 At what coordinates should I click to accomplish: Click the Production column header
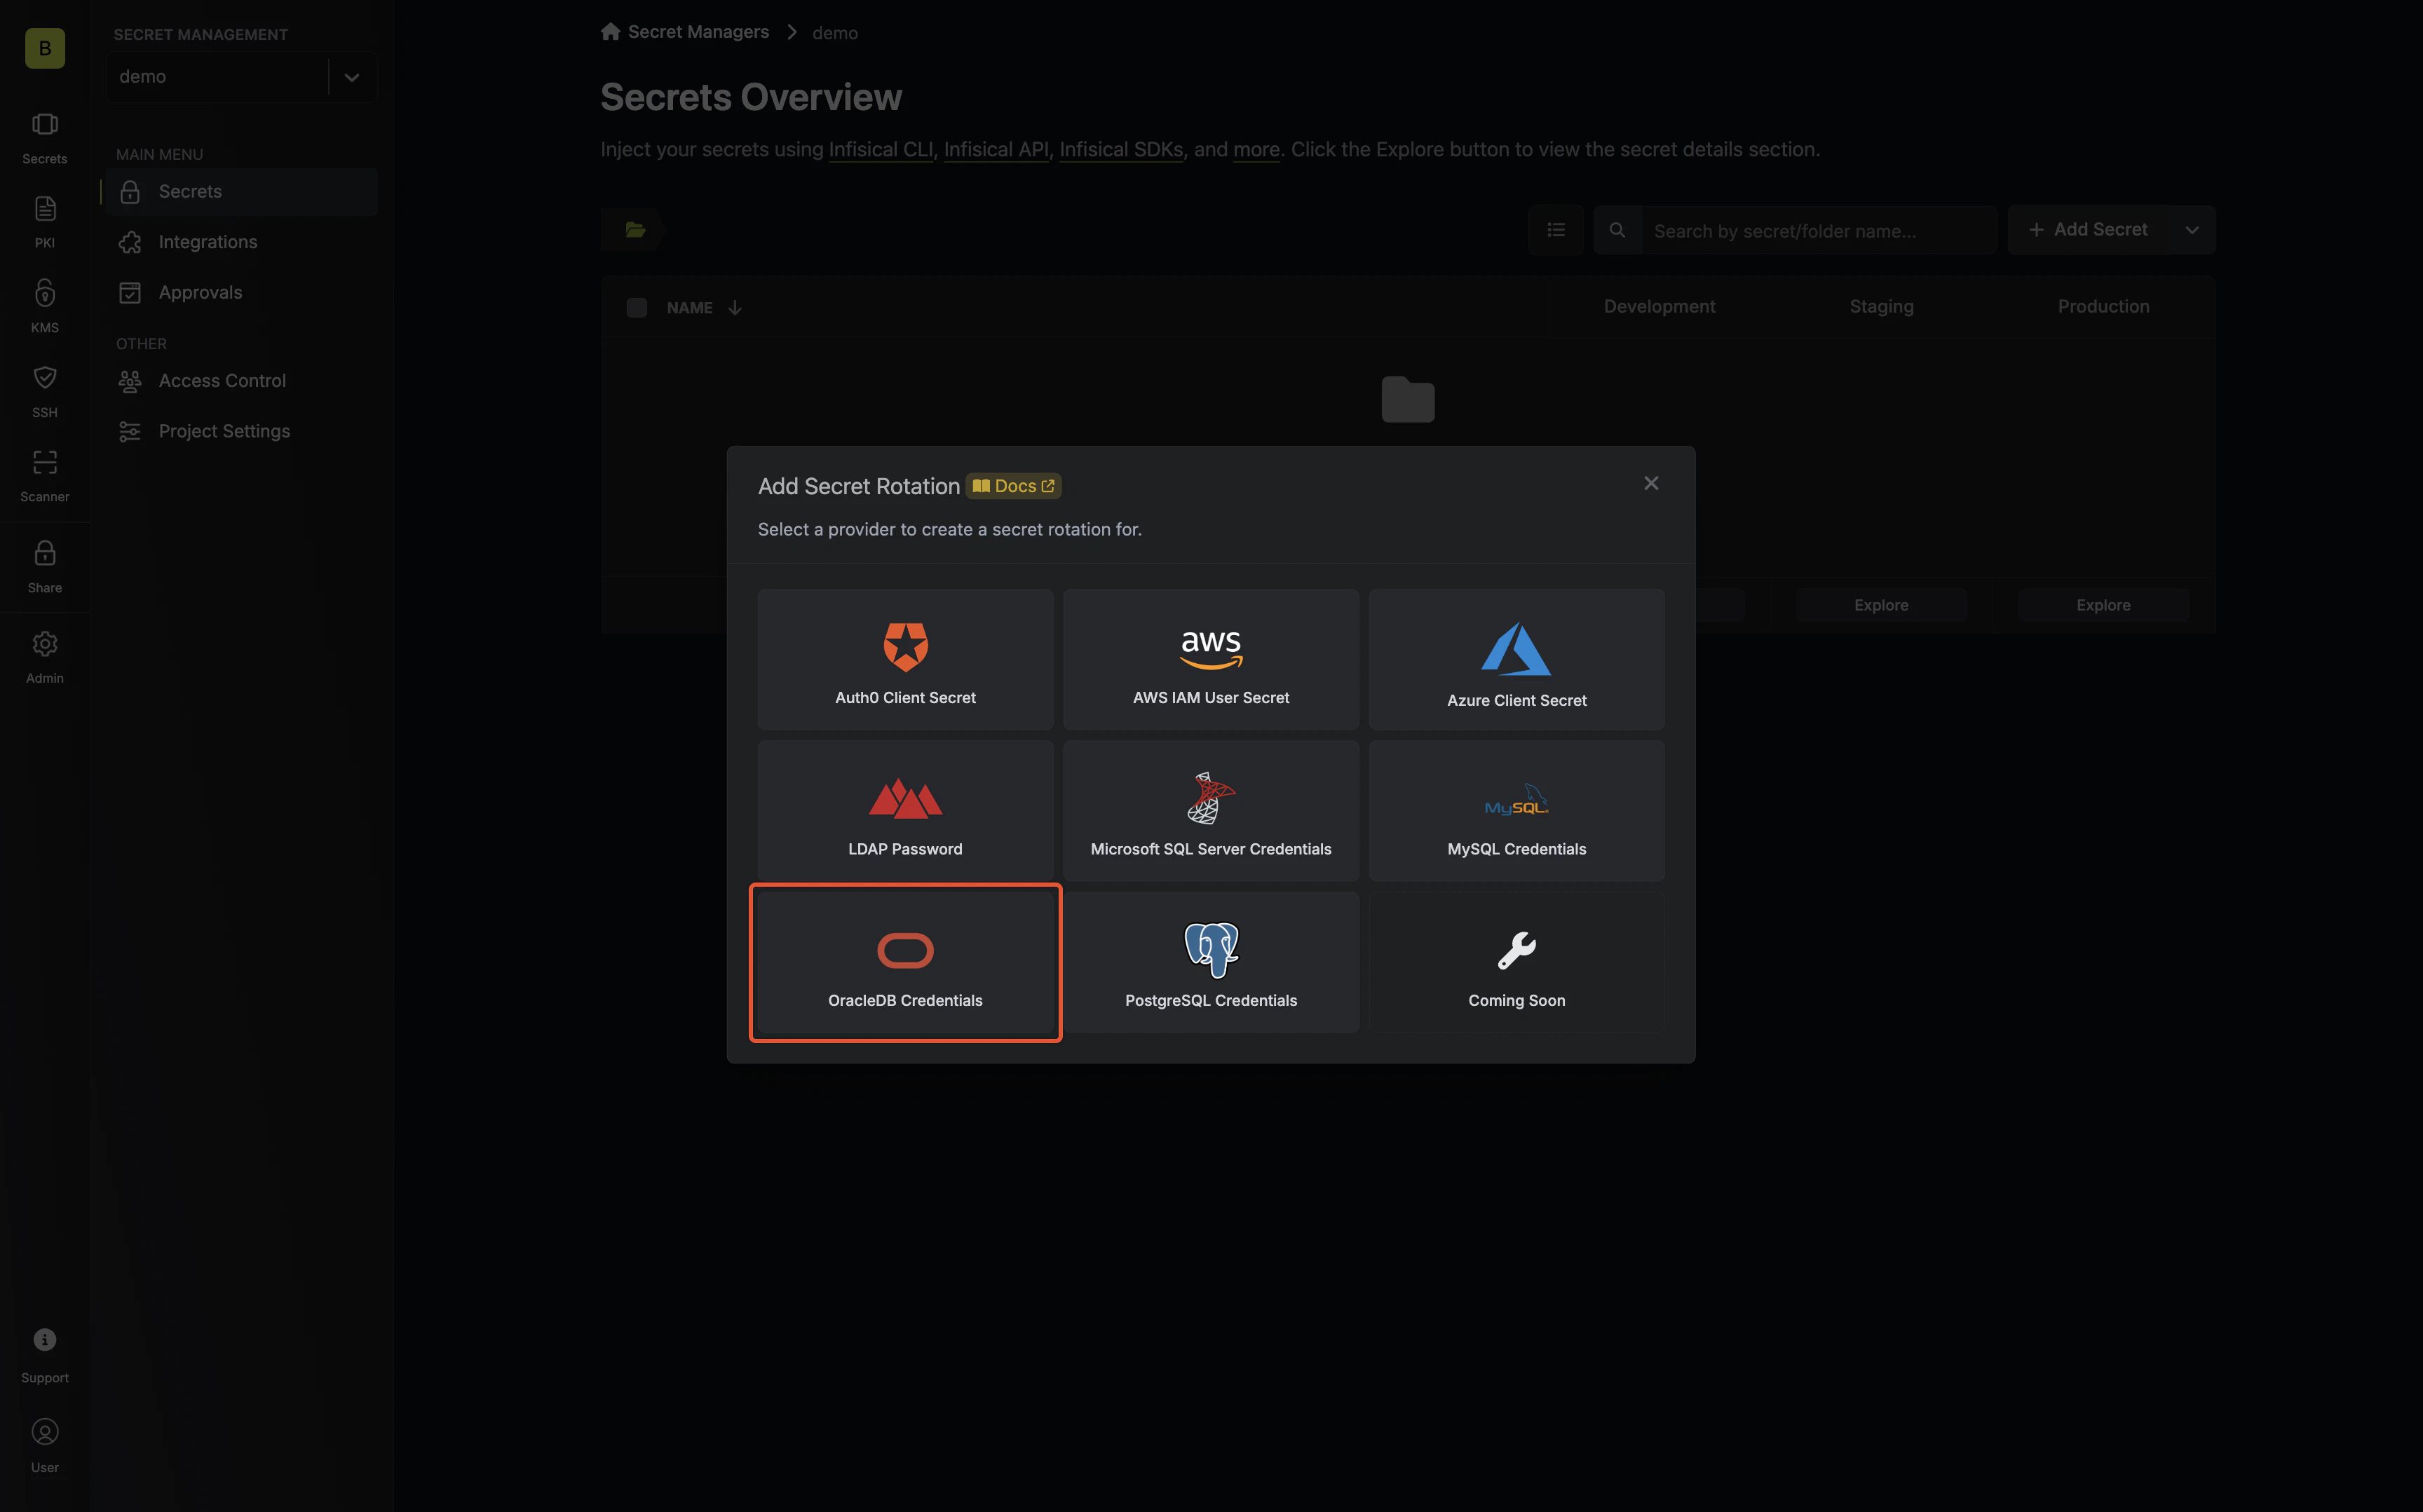pos(2103,306)
